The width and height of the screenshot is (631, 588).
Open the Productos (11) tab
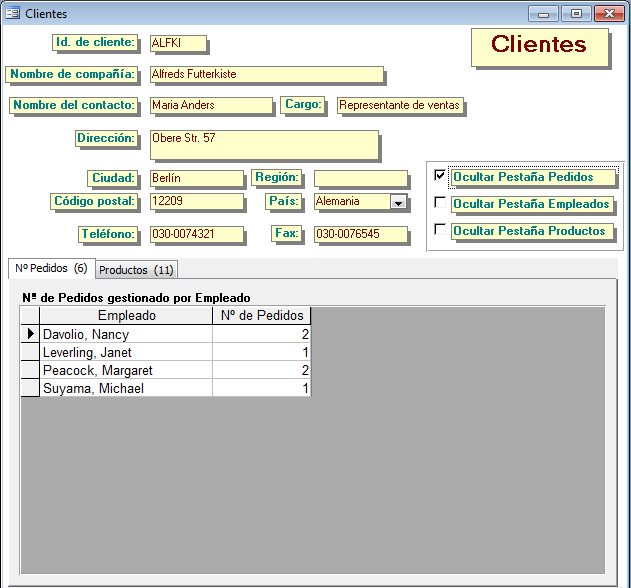[x=136, y=270]
